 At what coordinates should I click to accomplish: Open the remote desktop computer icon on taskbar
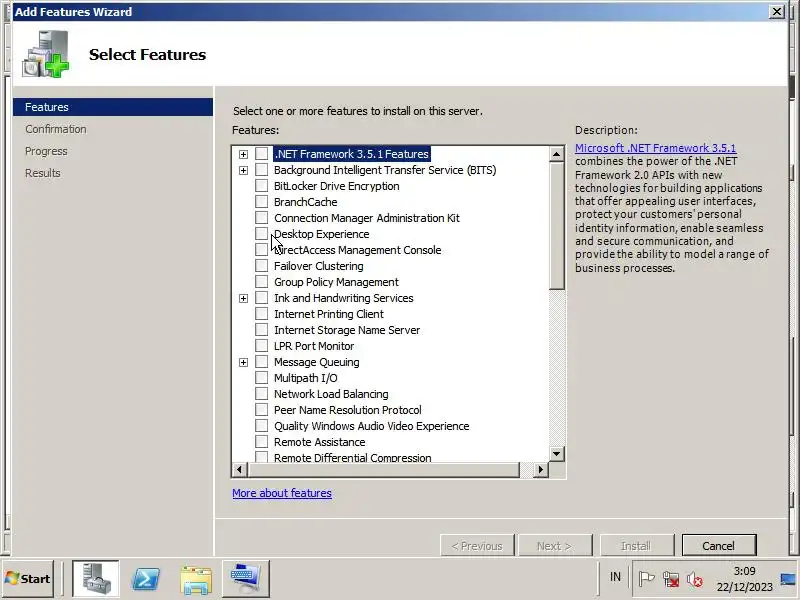pyautogui.click(x=245, y=579)
